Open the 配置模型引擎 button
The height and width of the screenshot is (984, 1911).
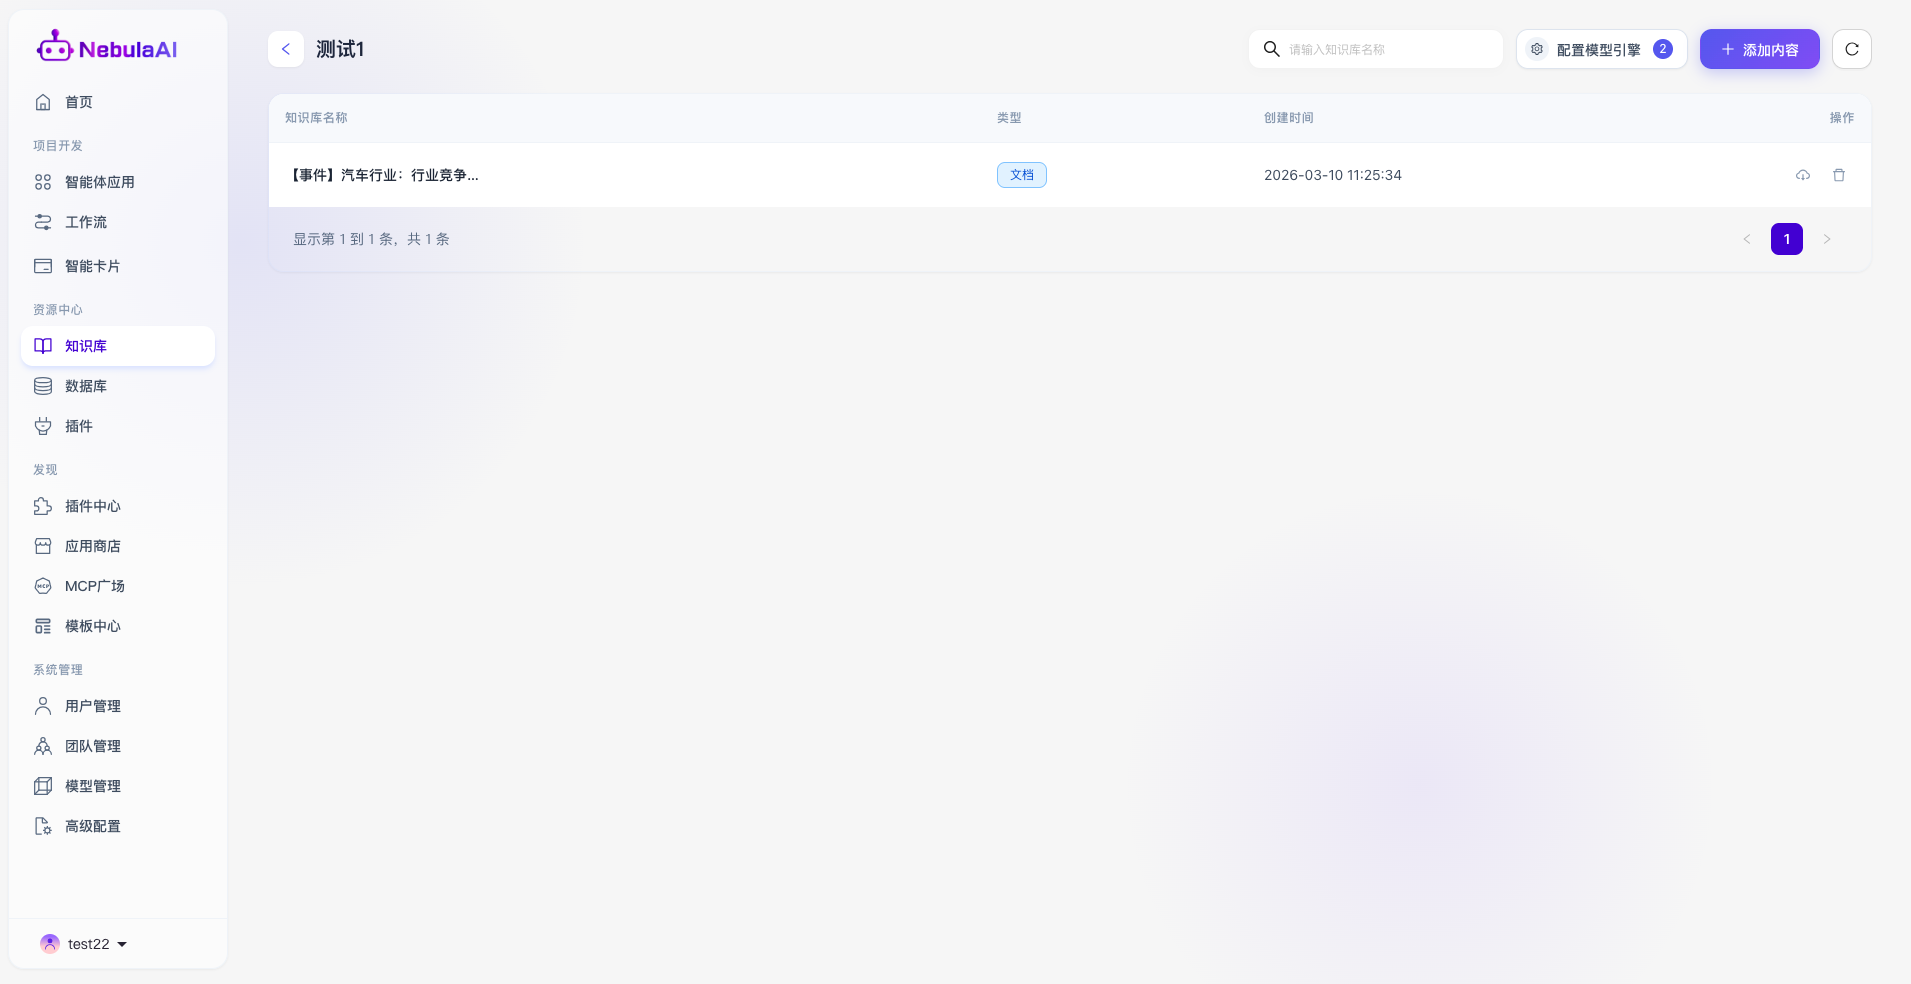[1600, 49]
